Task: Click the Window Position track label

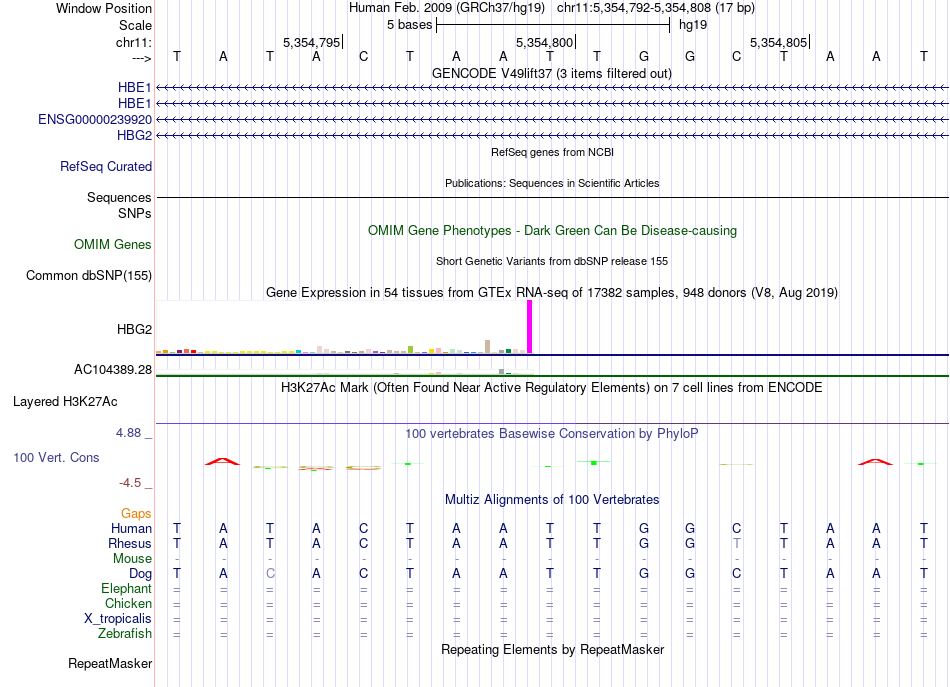Action: [x=104, y=8]
